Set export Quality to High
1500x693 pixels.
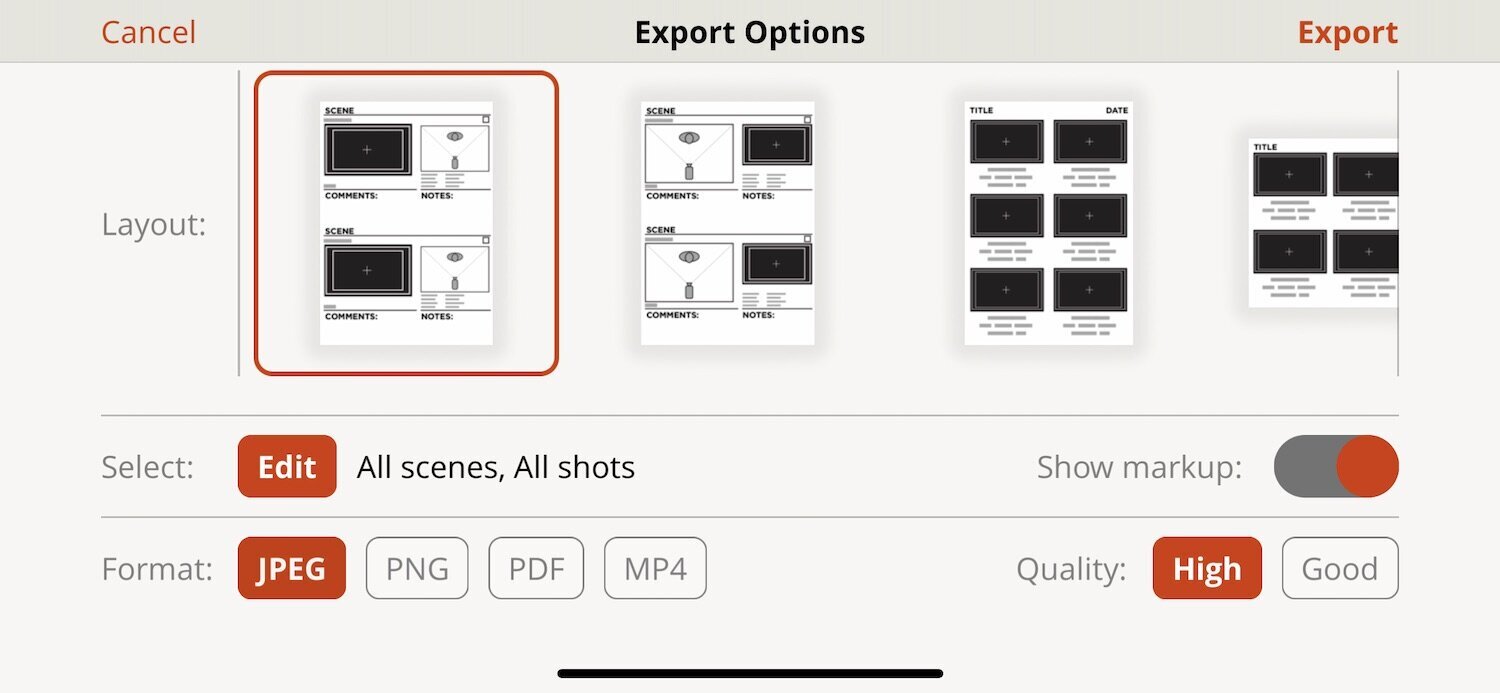tap(1207, 568)
